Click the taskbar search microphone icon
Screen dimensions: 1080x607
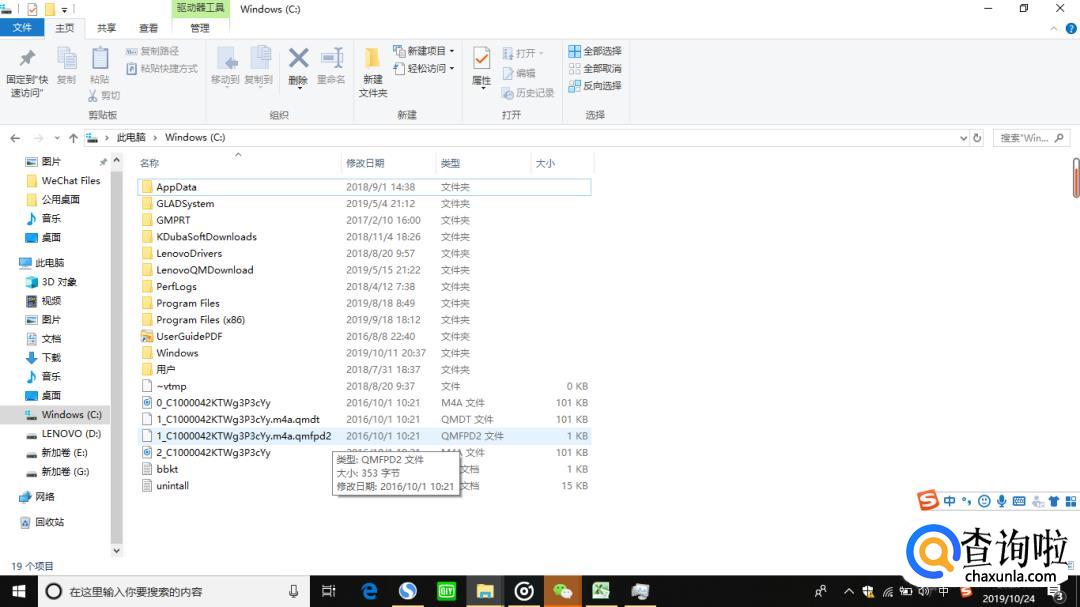[x=293, y=591]
